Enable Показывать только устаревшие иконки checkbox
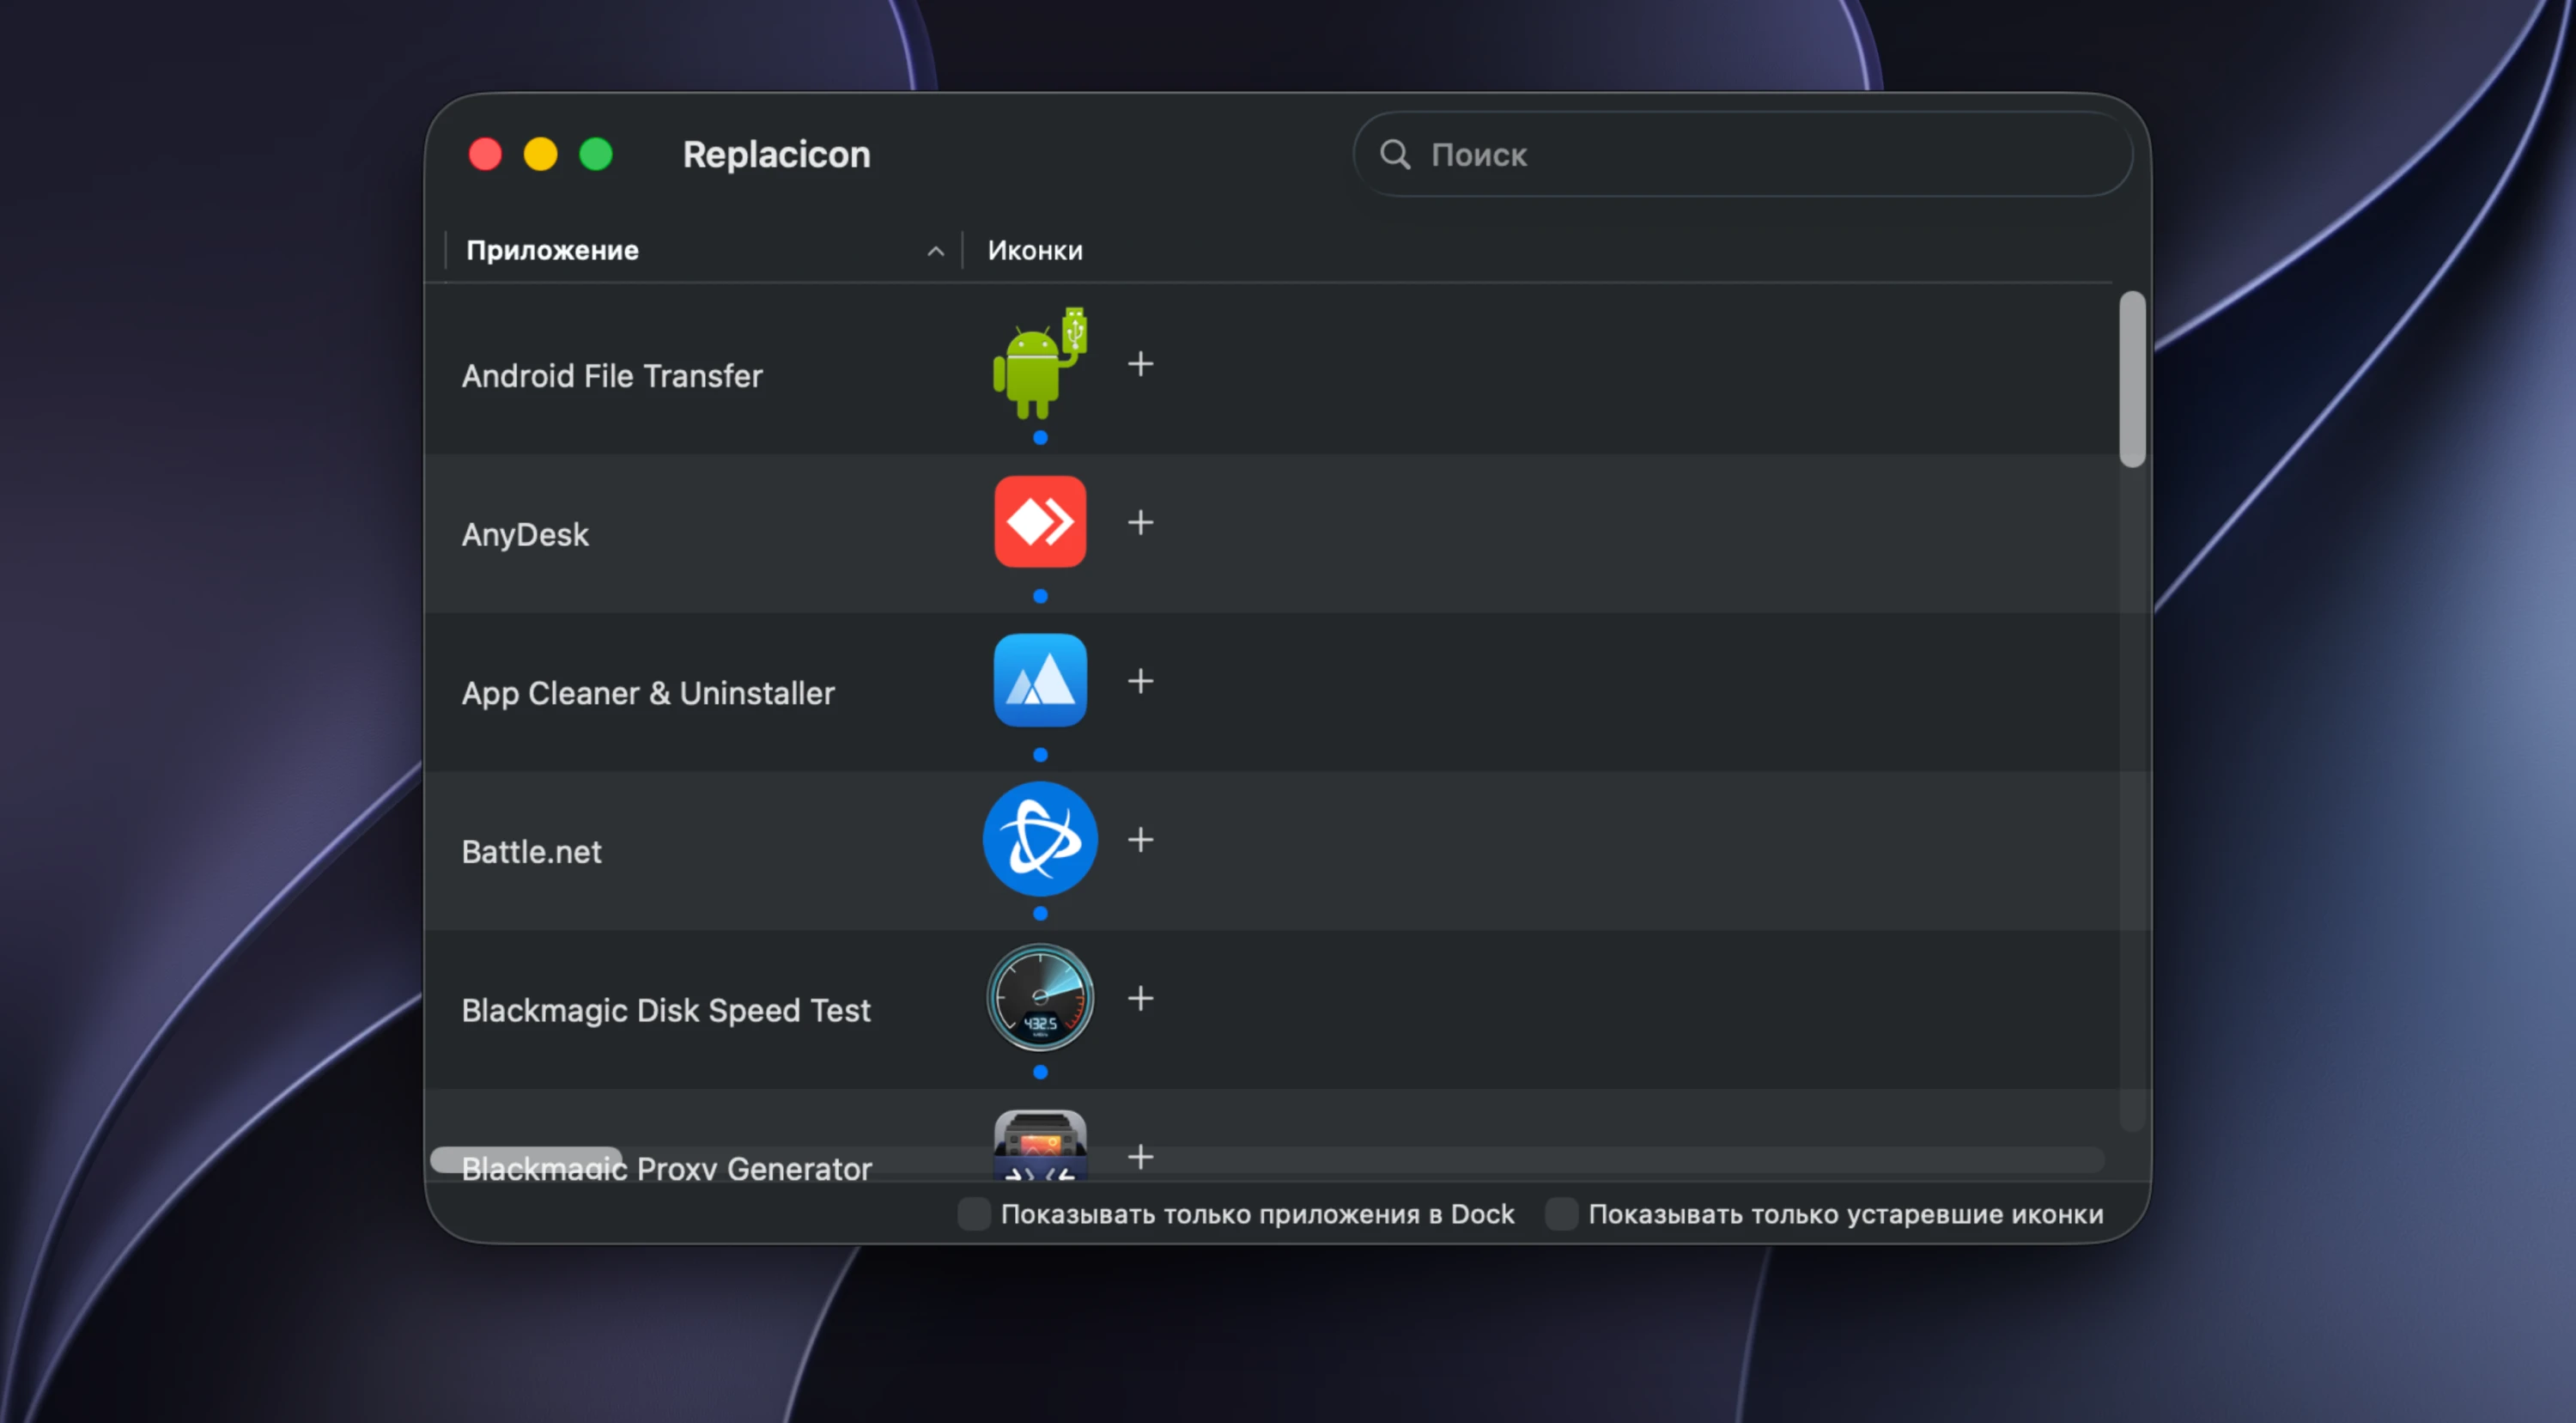This screenshot has width=2576, height=1423. tap(1561, 1213)
